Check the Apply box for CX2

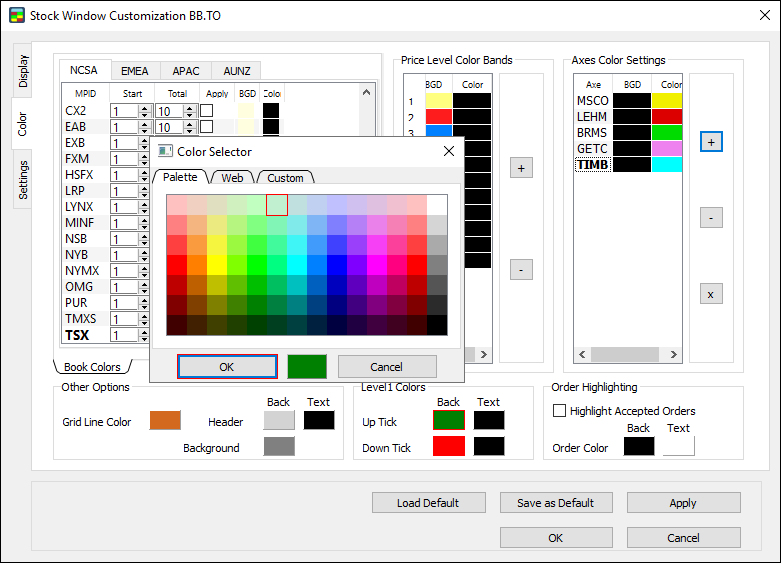coord(206,110)
